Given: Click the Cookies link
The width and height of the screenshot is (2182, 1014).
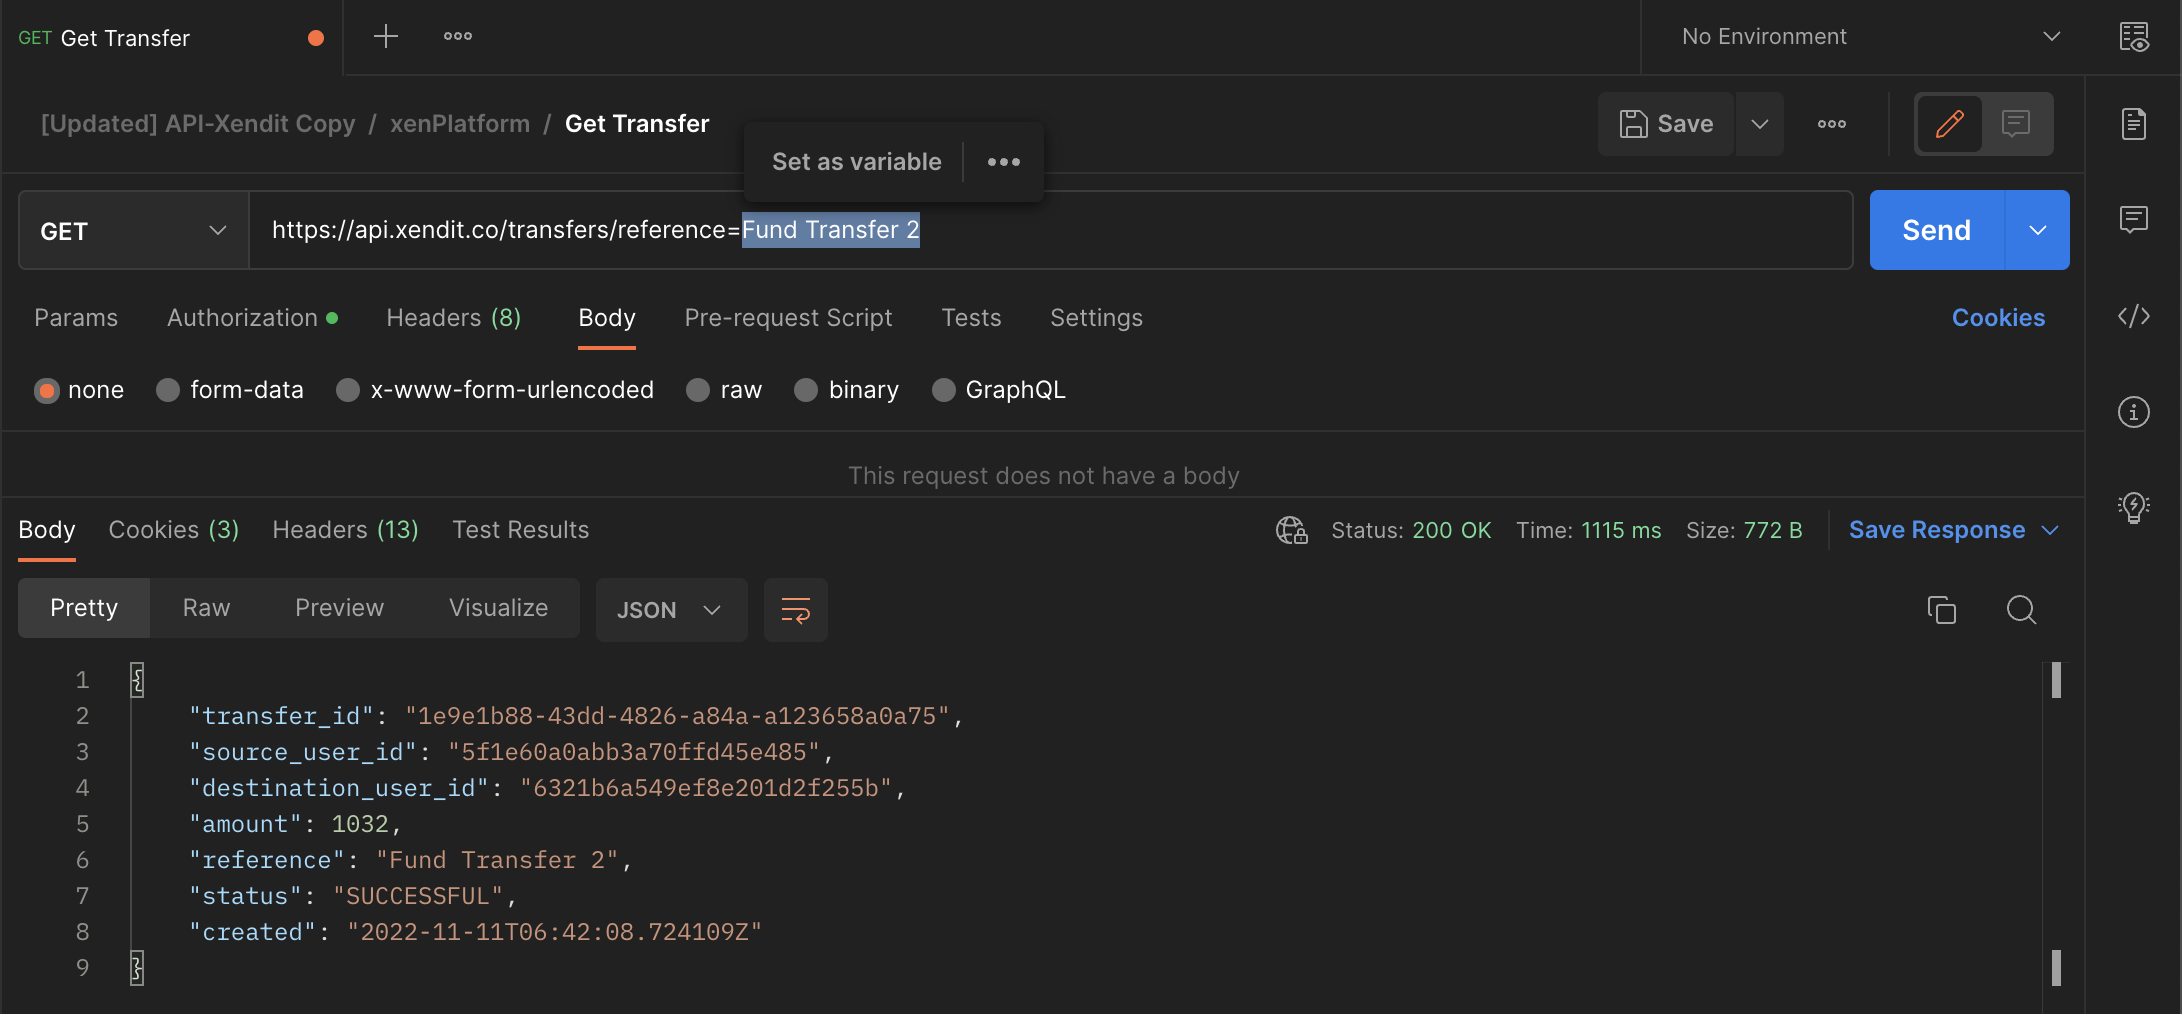Looking at the screenshot, I should pos(1998,317).
